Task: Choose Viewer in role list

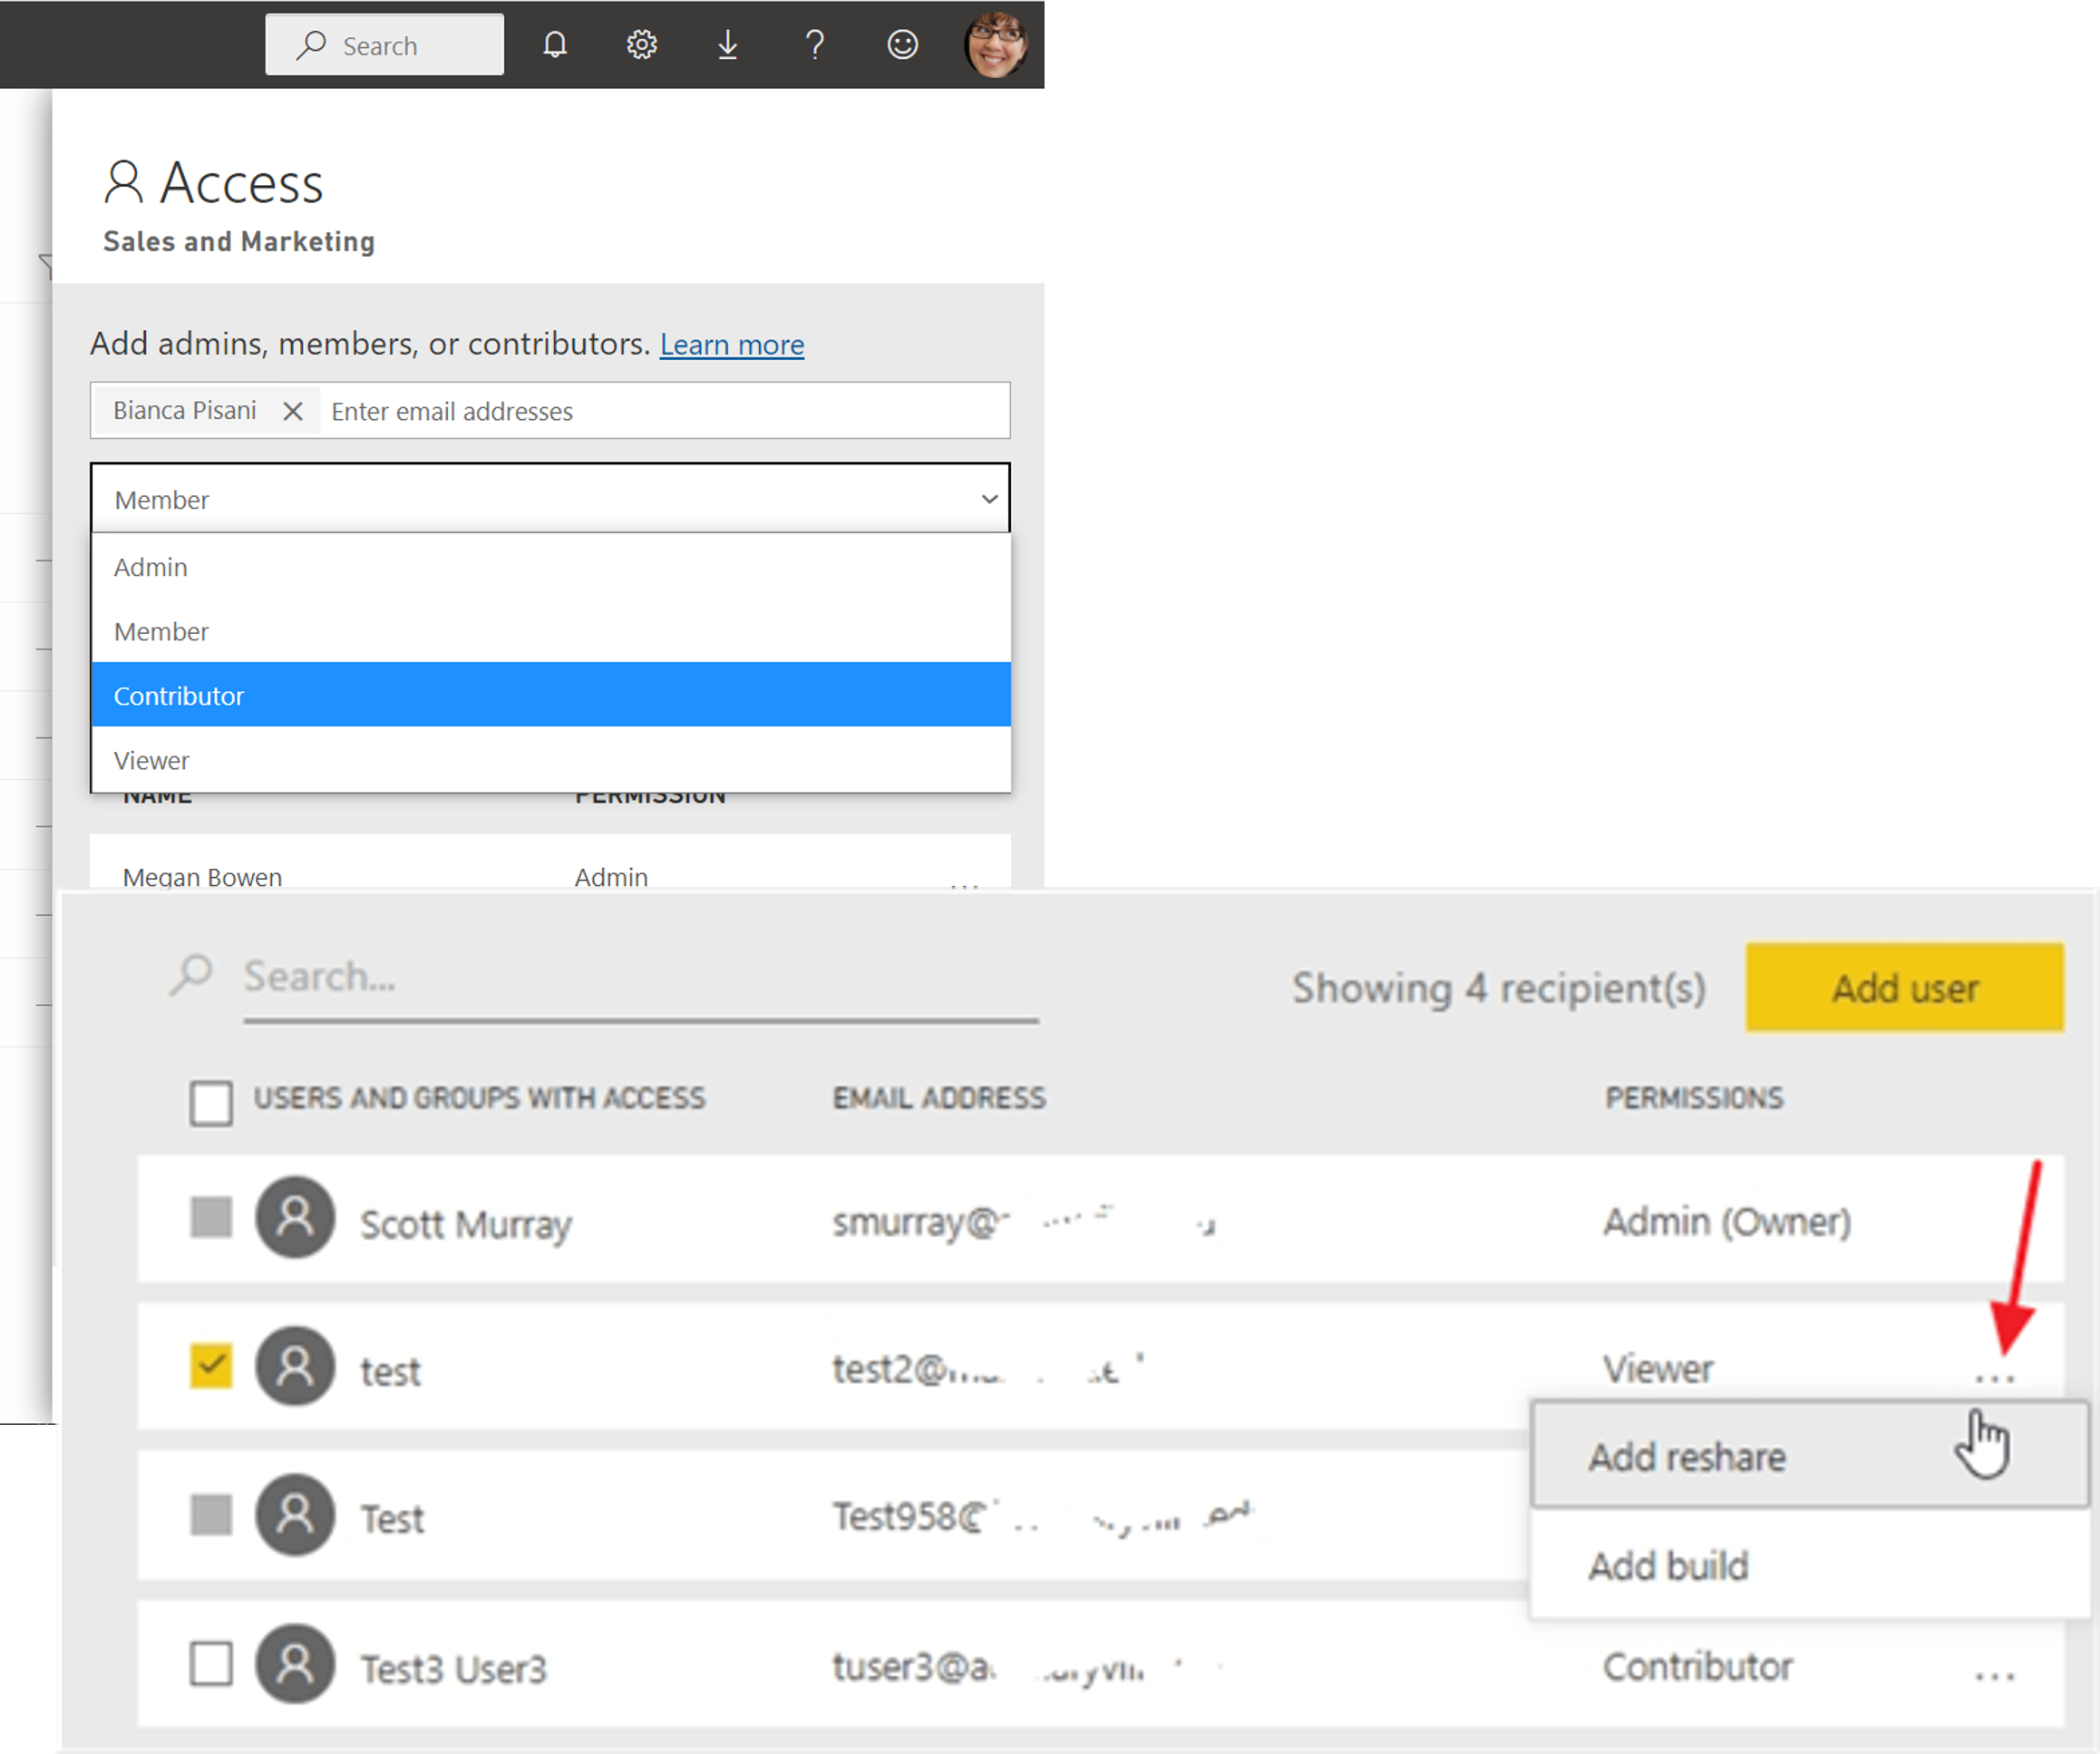Action: coord(551,760)
